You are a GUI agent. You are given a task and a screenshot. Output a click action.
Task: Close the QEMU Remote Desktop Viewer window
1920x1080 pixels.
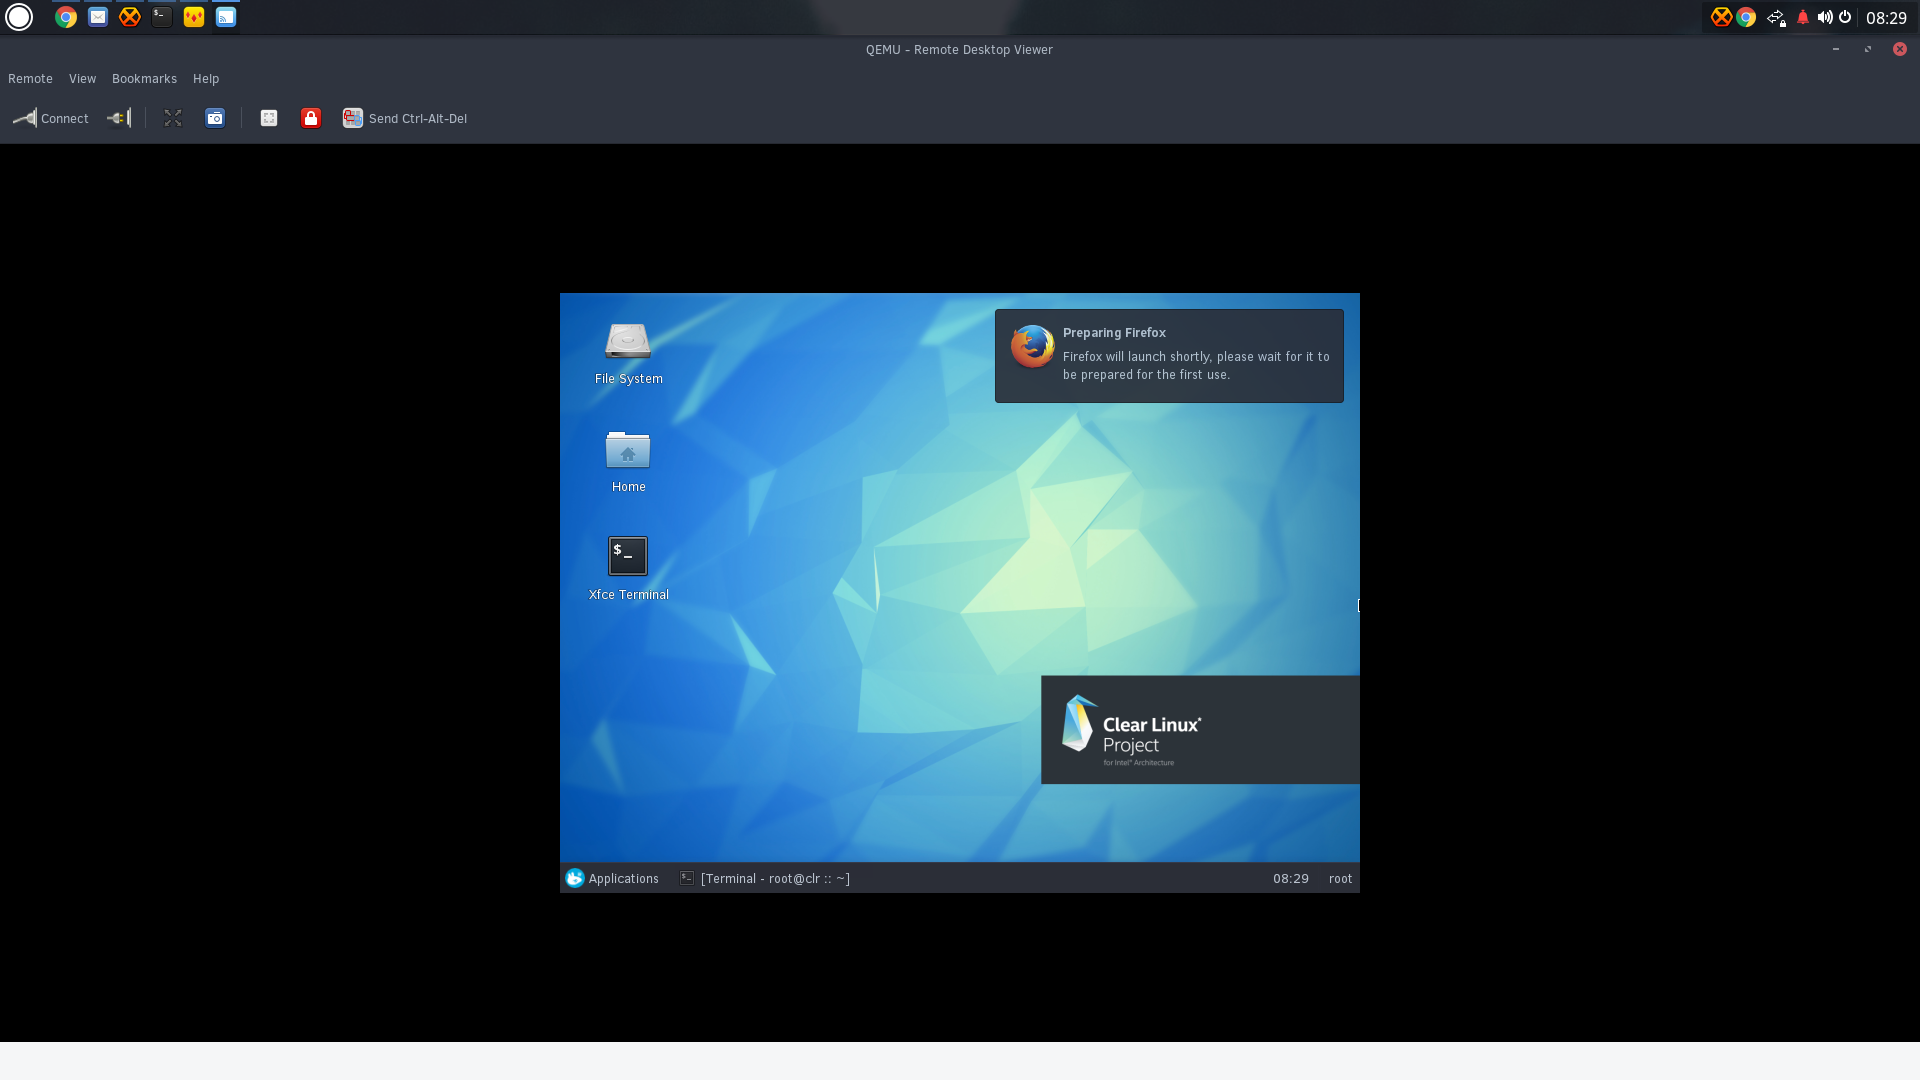pos(1900,49)
